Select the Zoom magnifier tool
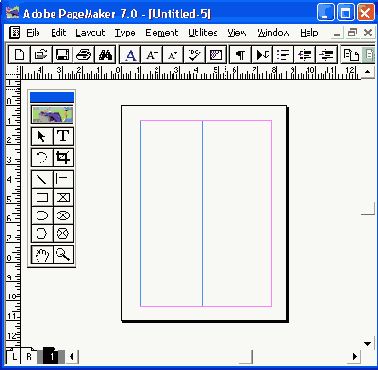This screenshot has height=370, width=378. coord(63,255)
